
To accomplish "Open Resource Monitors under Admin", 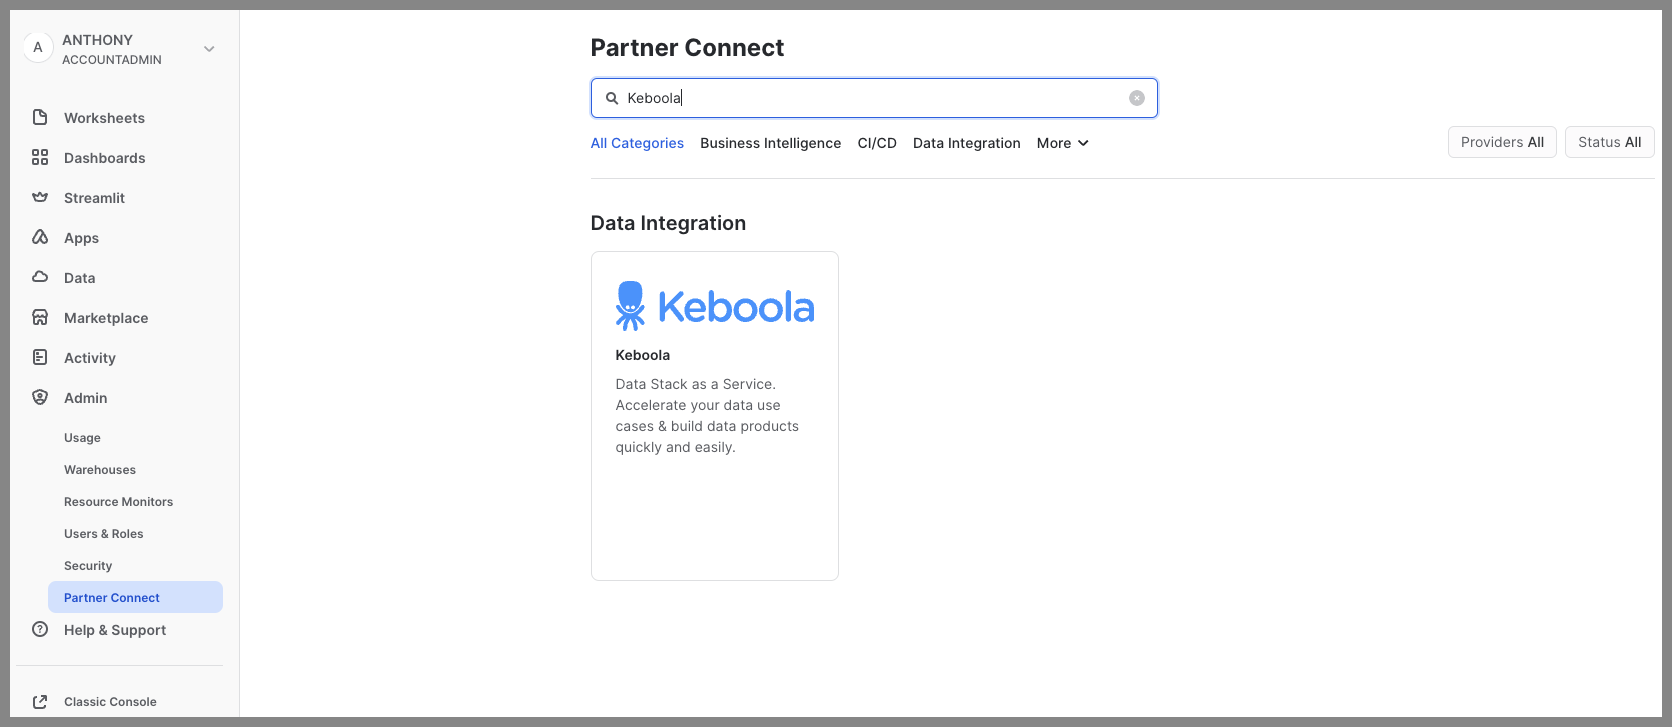I will tap(118, 502).
